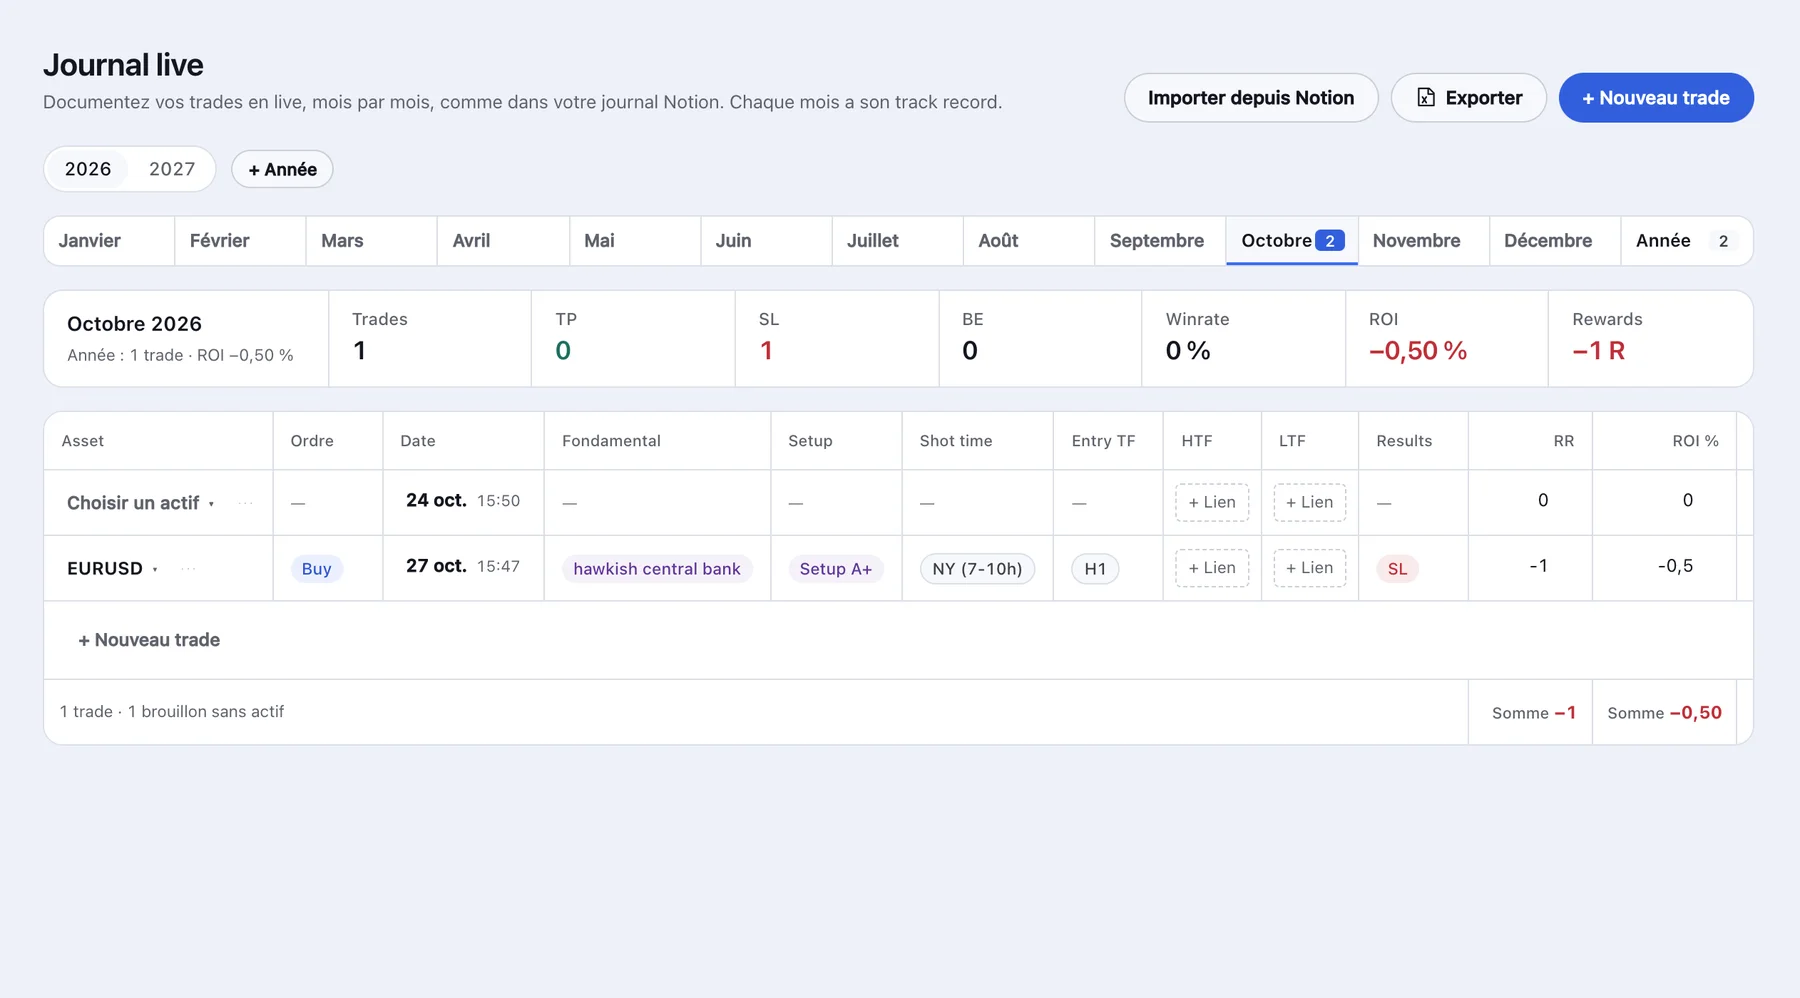Click the Exporter spreadsheet file icon
This screenshot has height=998, width=1800.
click(1426, 98)
